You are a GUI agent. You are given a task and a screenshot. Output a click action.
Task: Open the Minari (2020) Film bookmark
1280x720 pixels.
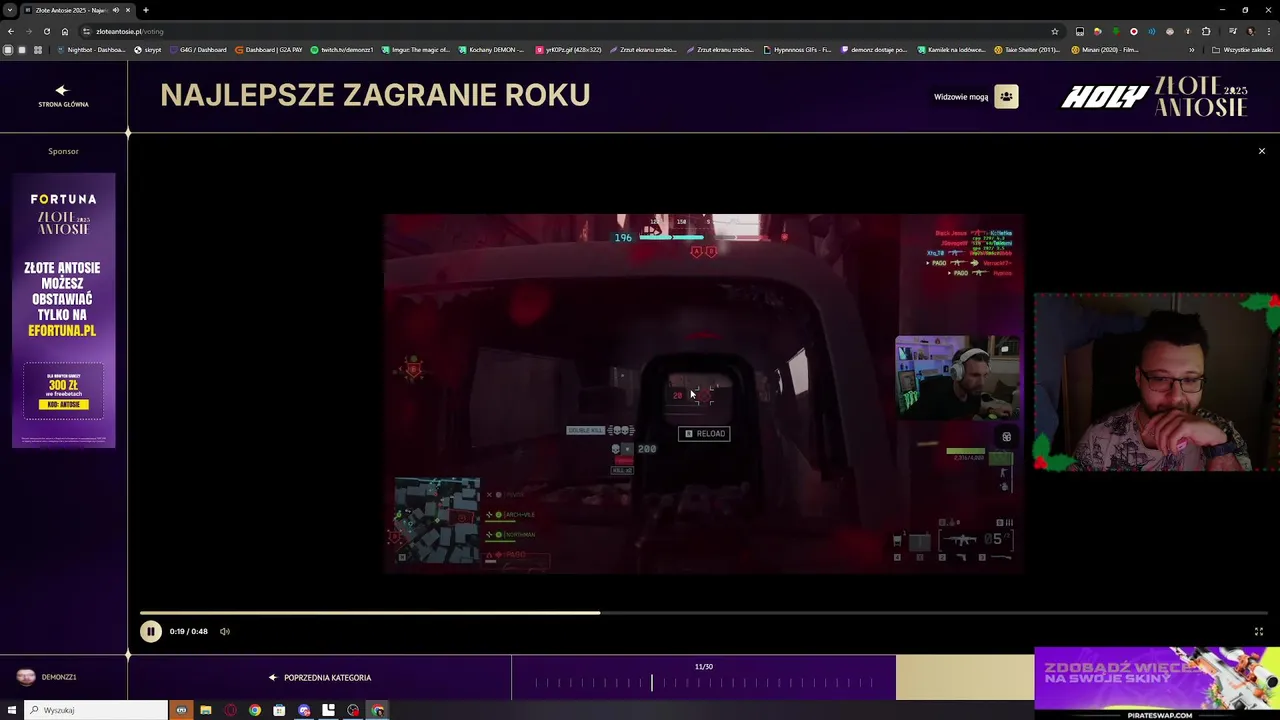point(1105,49)
